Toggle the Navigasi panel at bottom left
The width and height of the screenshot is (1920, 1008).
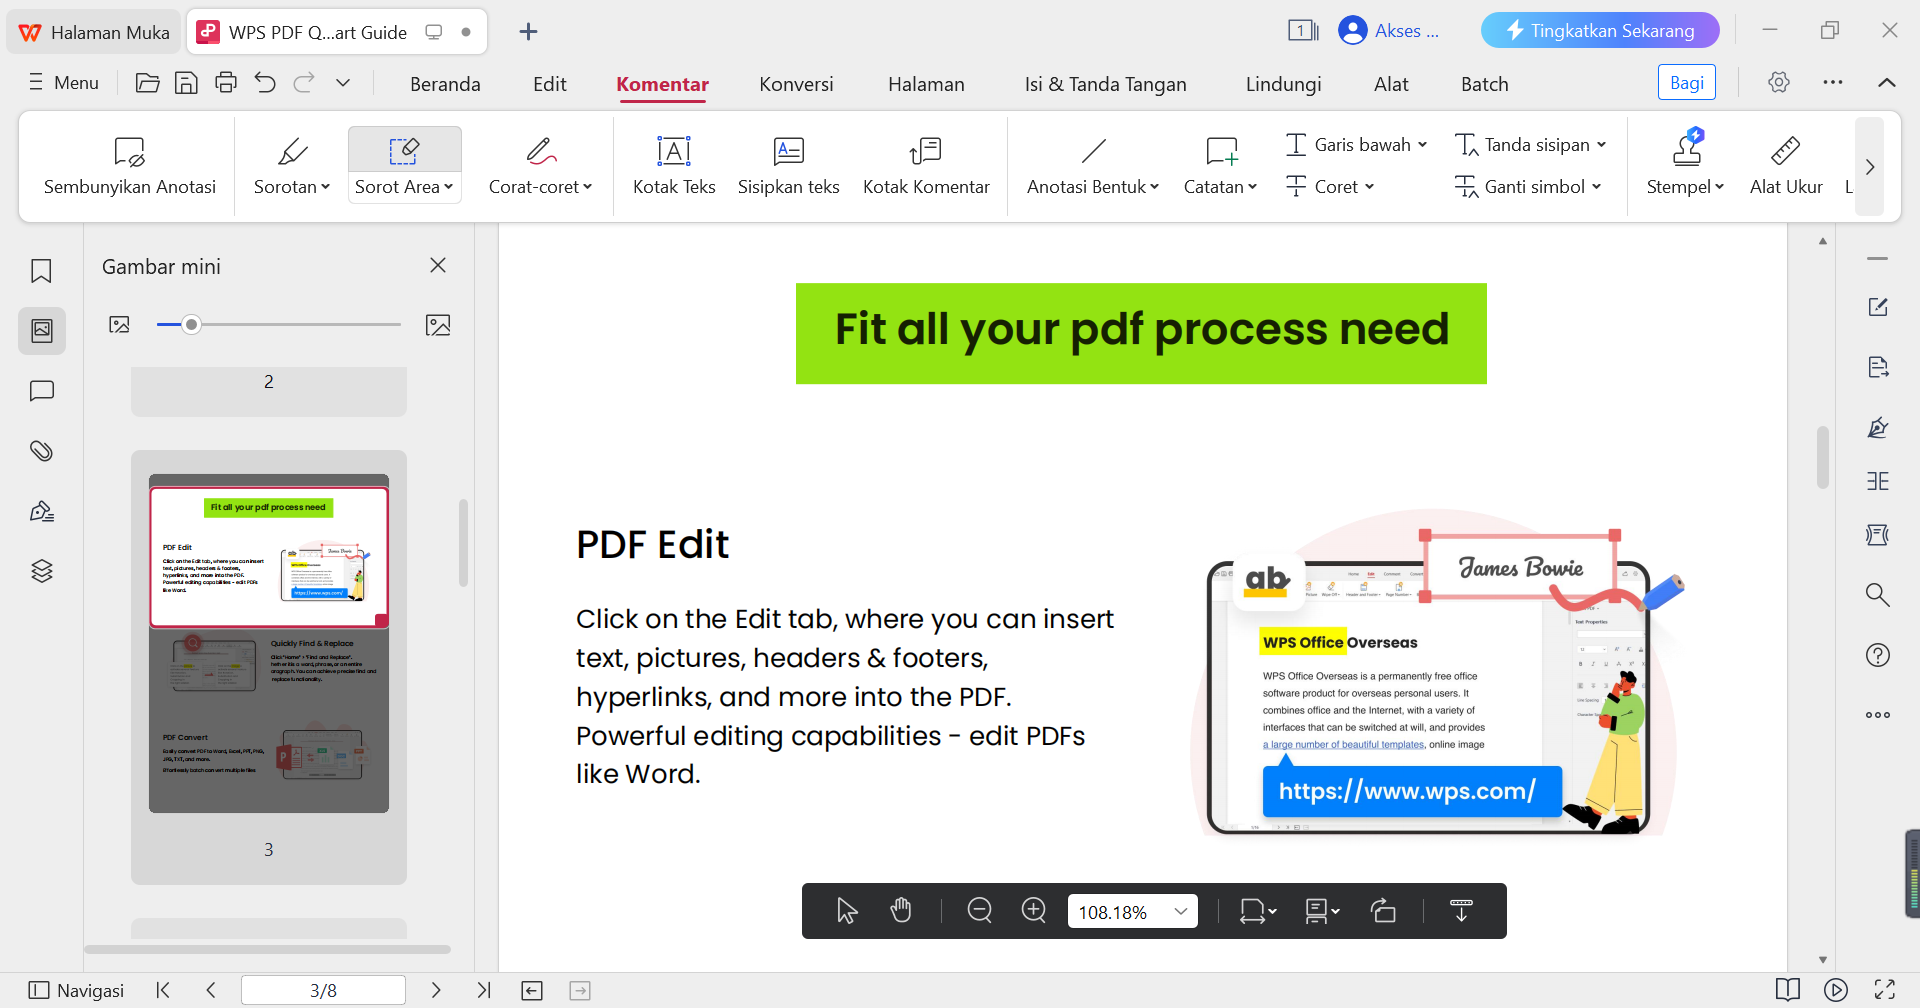[75, 989]
